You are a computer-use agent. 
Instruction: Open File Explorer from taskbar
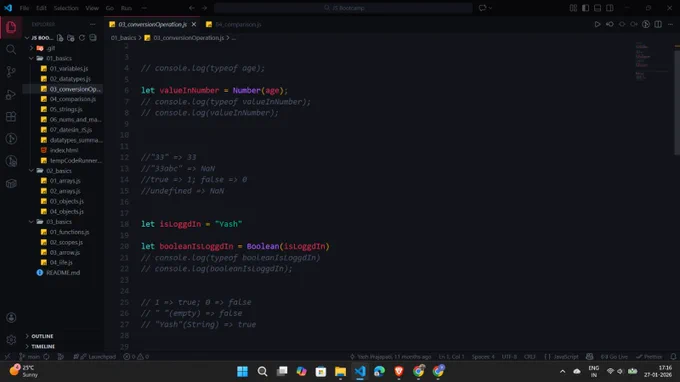pyautogui.click(x=340, y=371)
